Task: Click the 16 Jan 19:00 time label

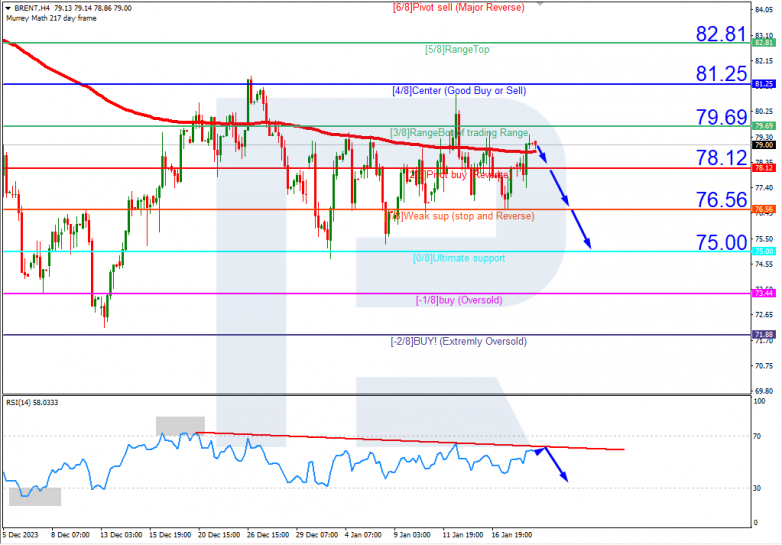Action: [511, 535]
